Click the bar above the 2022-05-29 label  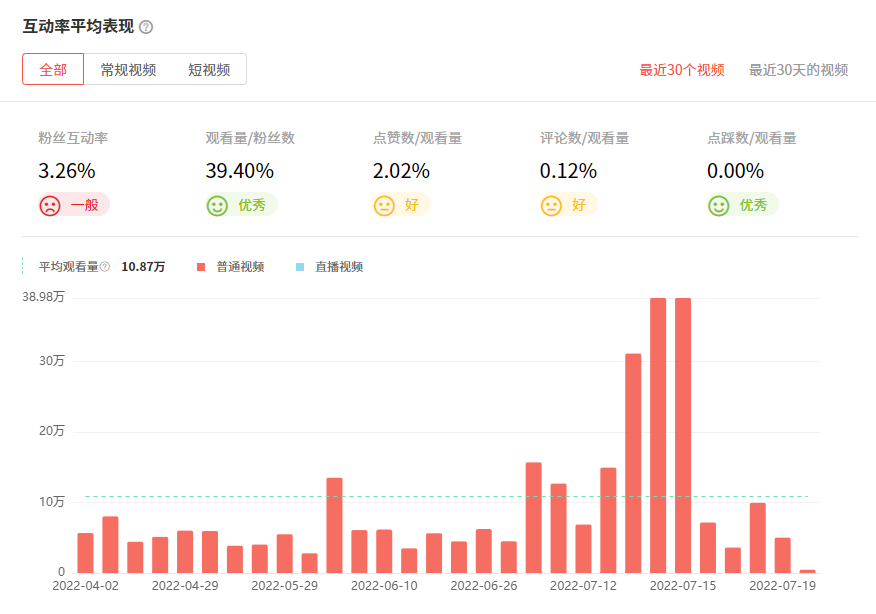point(285,553)
